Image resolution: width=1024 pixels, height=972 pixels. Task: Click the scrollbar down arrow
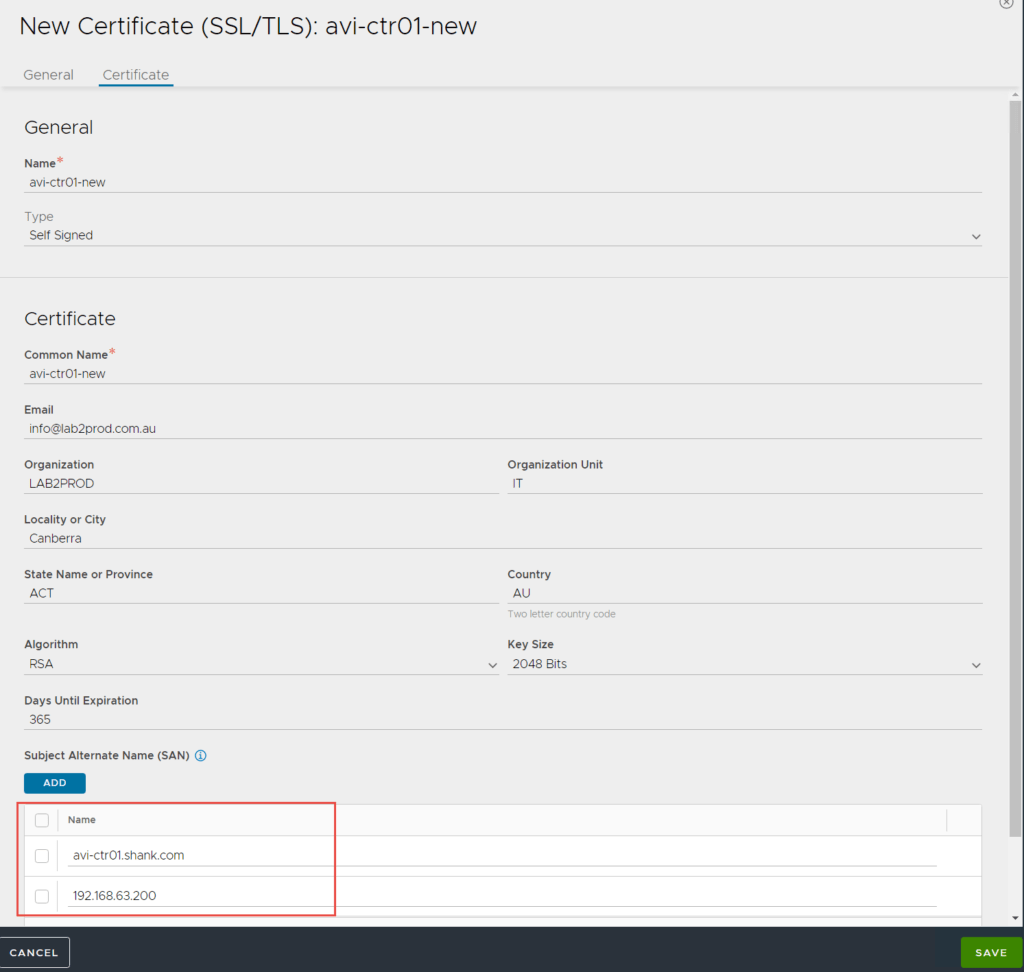point(1015,918)
